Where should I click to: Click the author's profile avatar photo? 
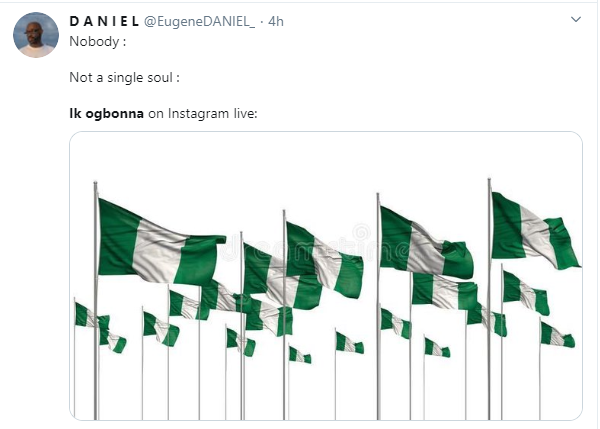[x=35, y=35]
